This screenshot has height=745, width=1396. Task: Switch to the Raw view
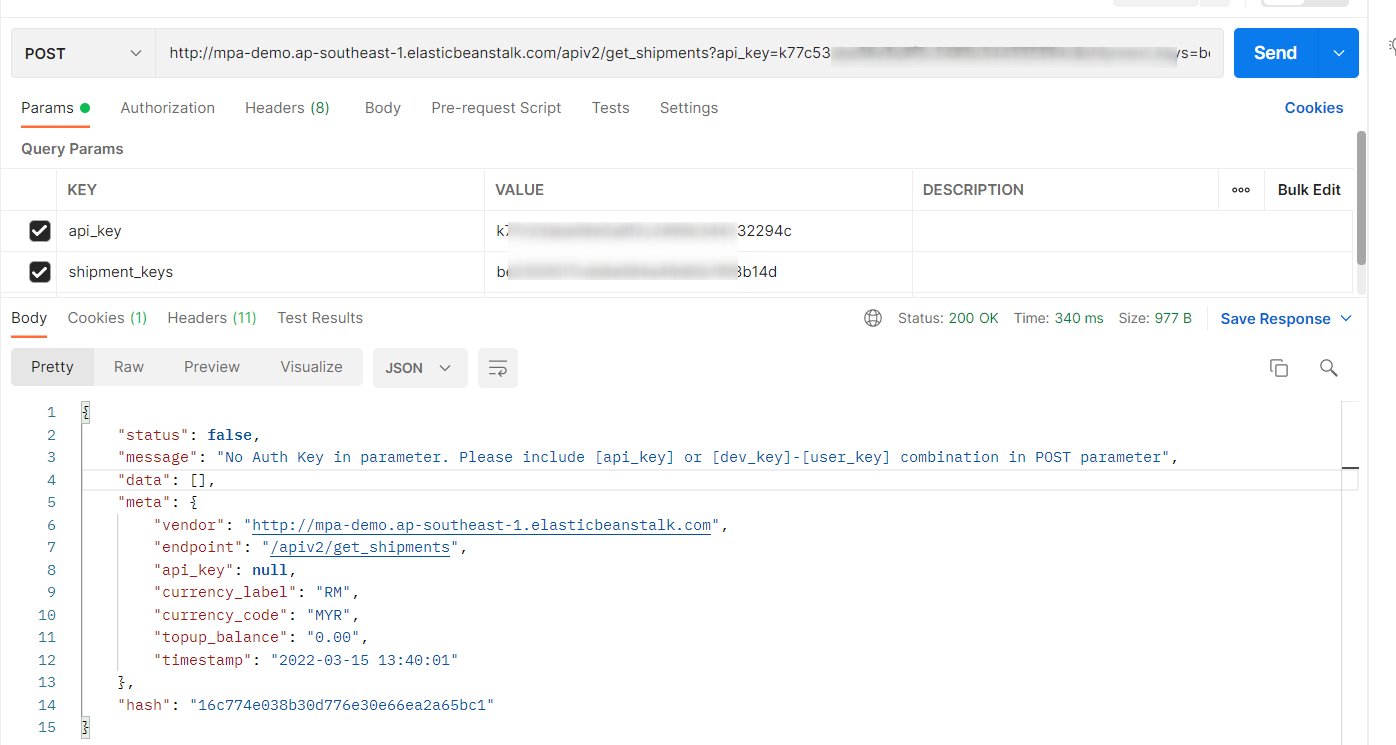[129, 367]
